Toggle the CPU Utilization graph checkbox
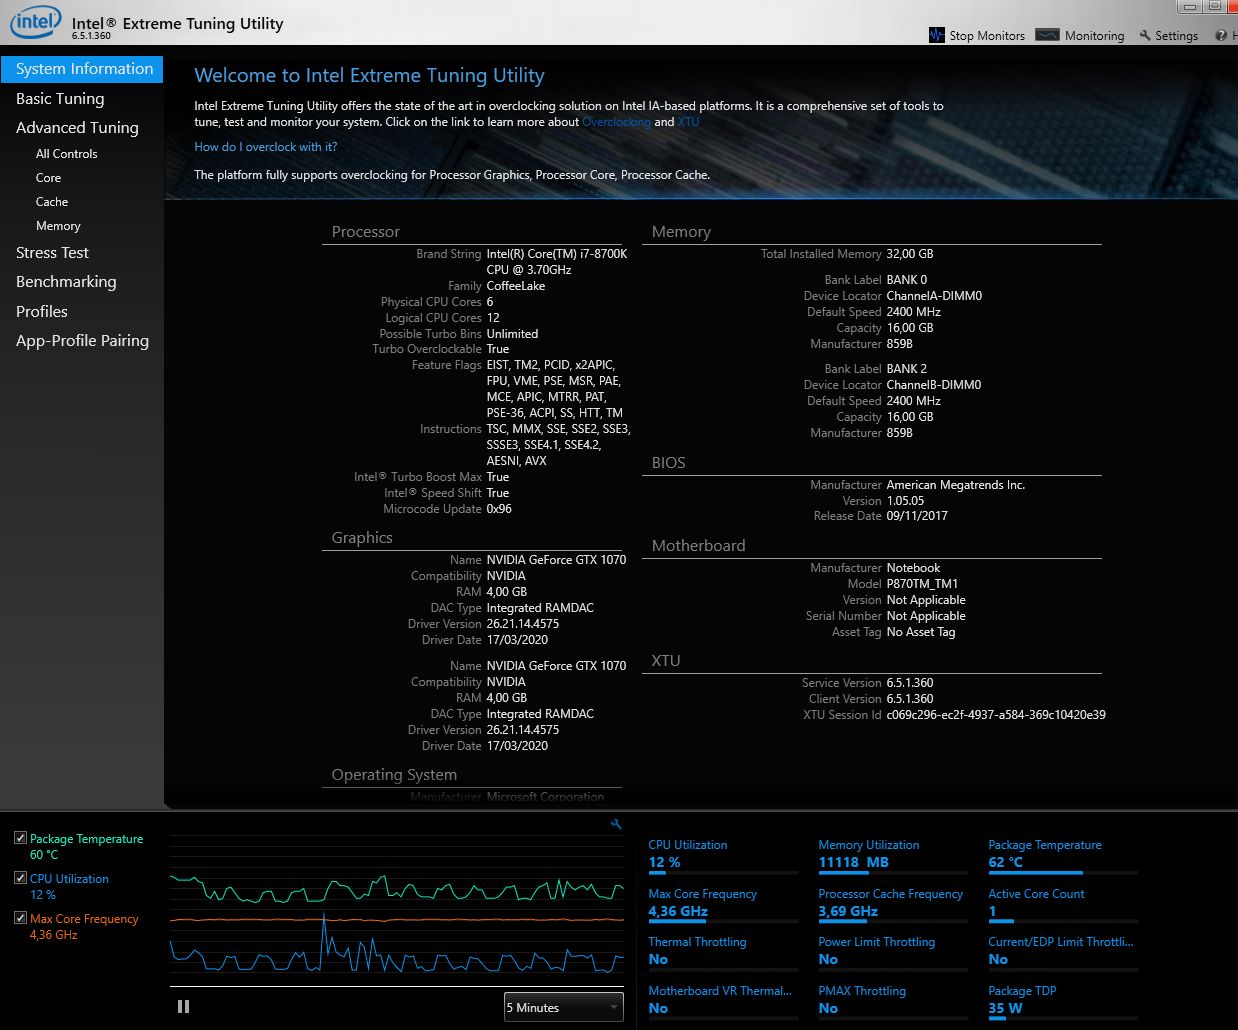Screen dimensions: 1238x1030 [x=20, y=878]
